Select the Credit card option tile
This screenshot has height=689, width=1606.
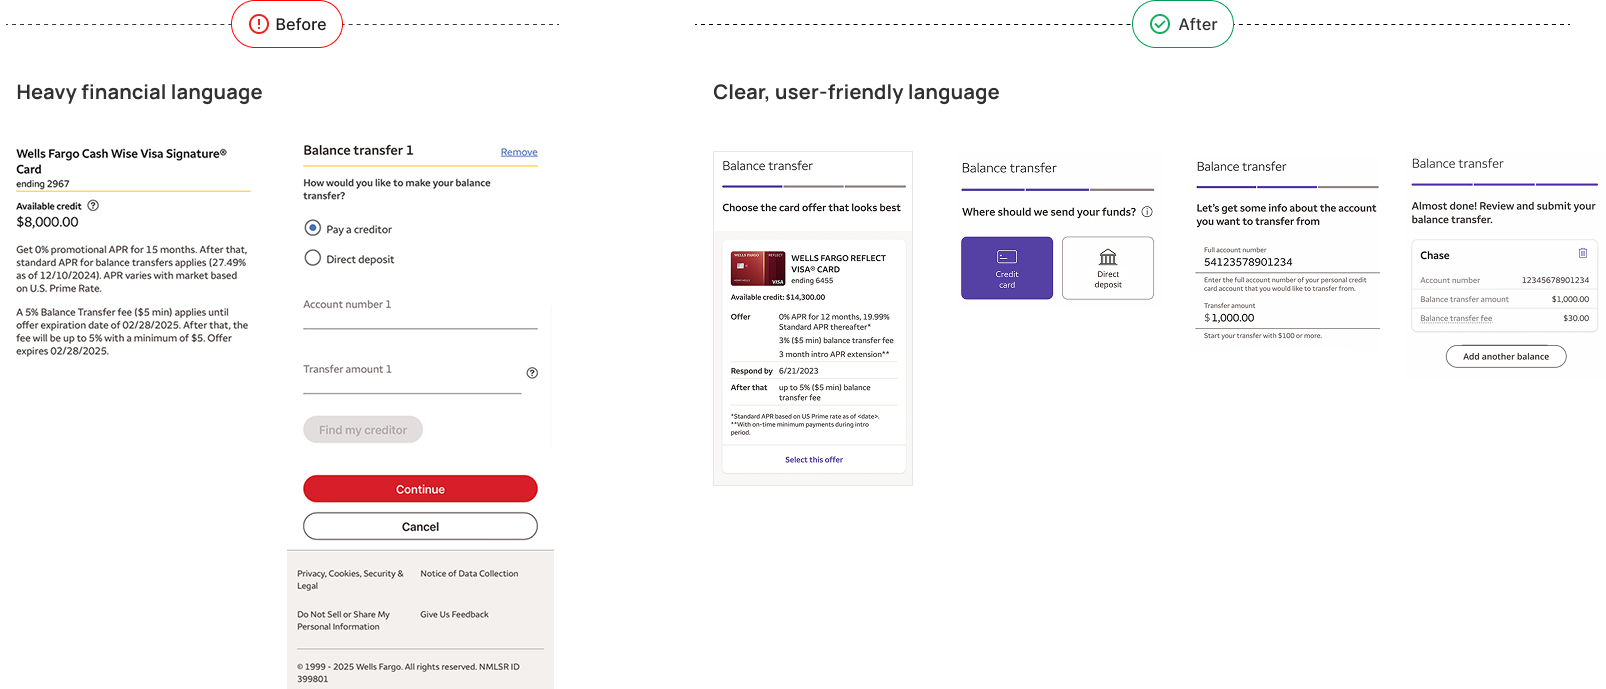[x=1006, y=268]
